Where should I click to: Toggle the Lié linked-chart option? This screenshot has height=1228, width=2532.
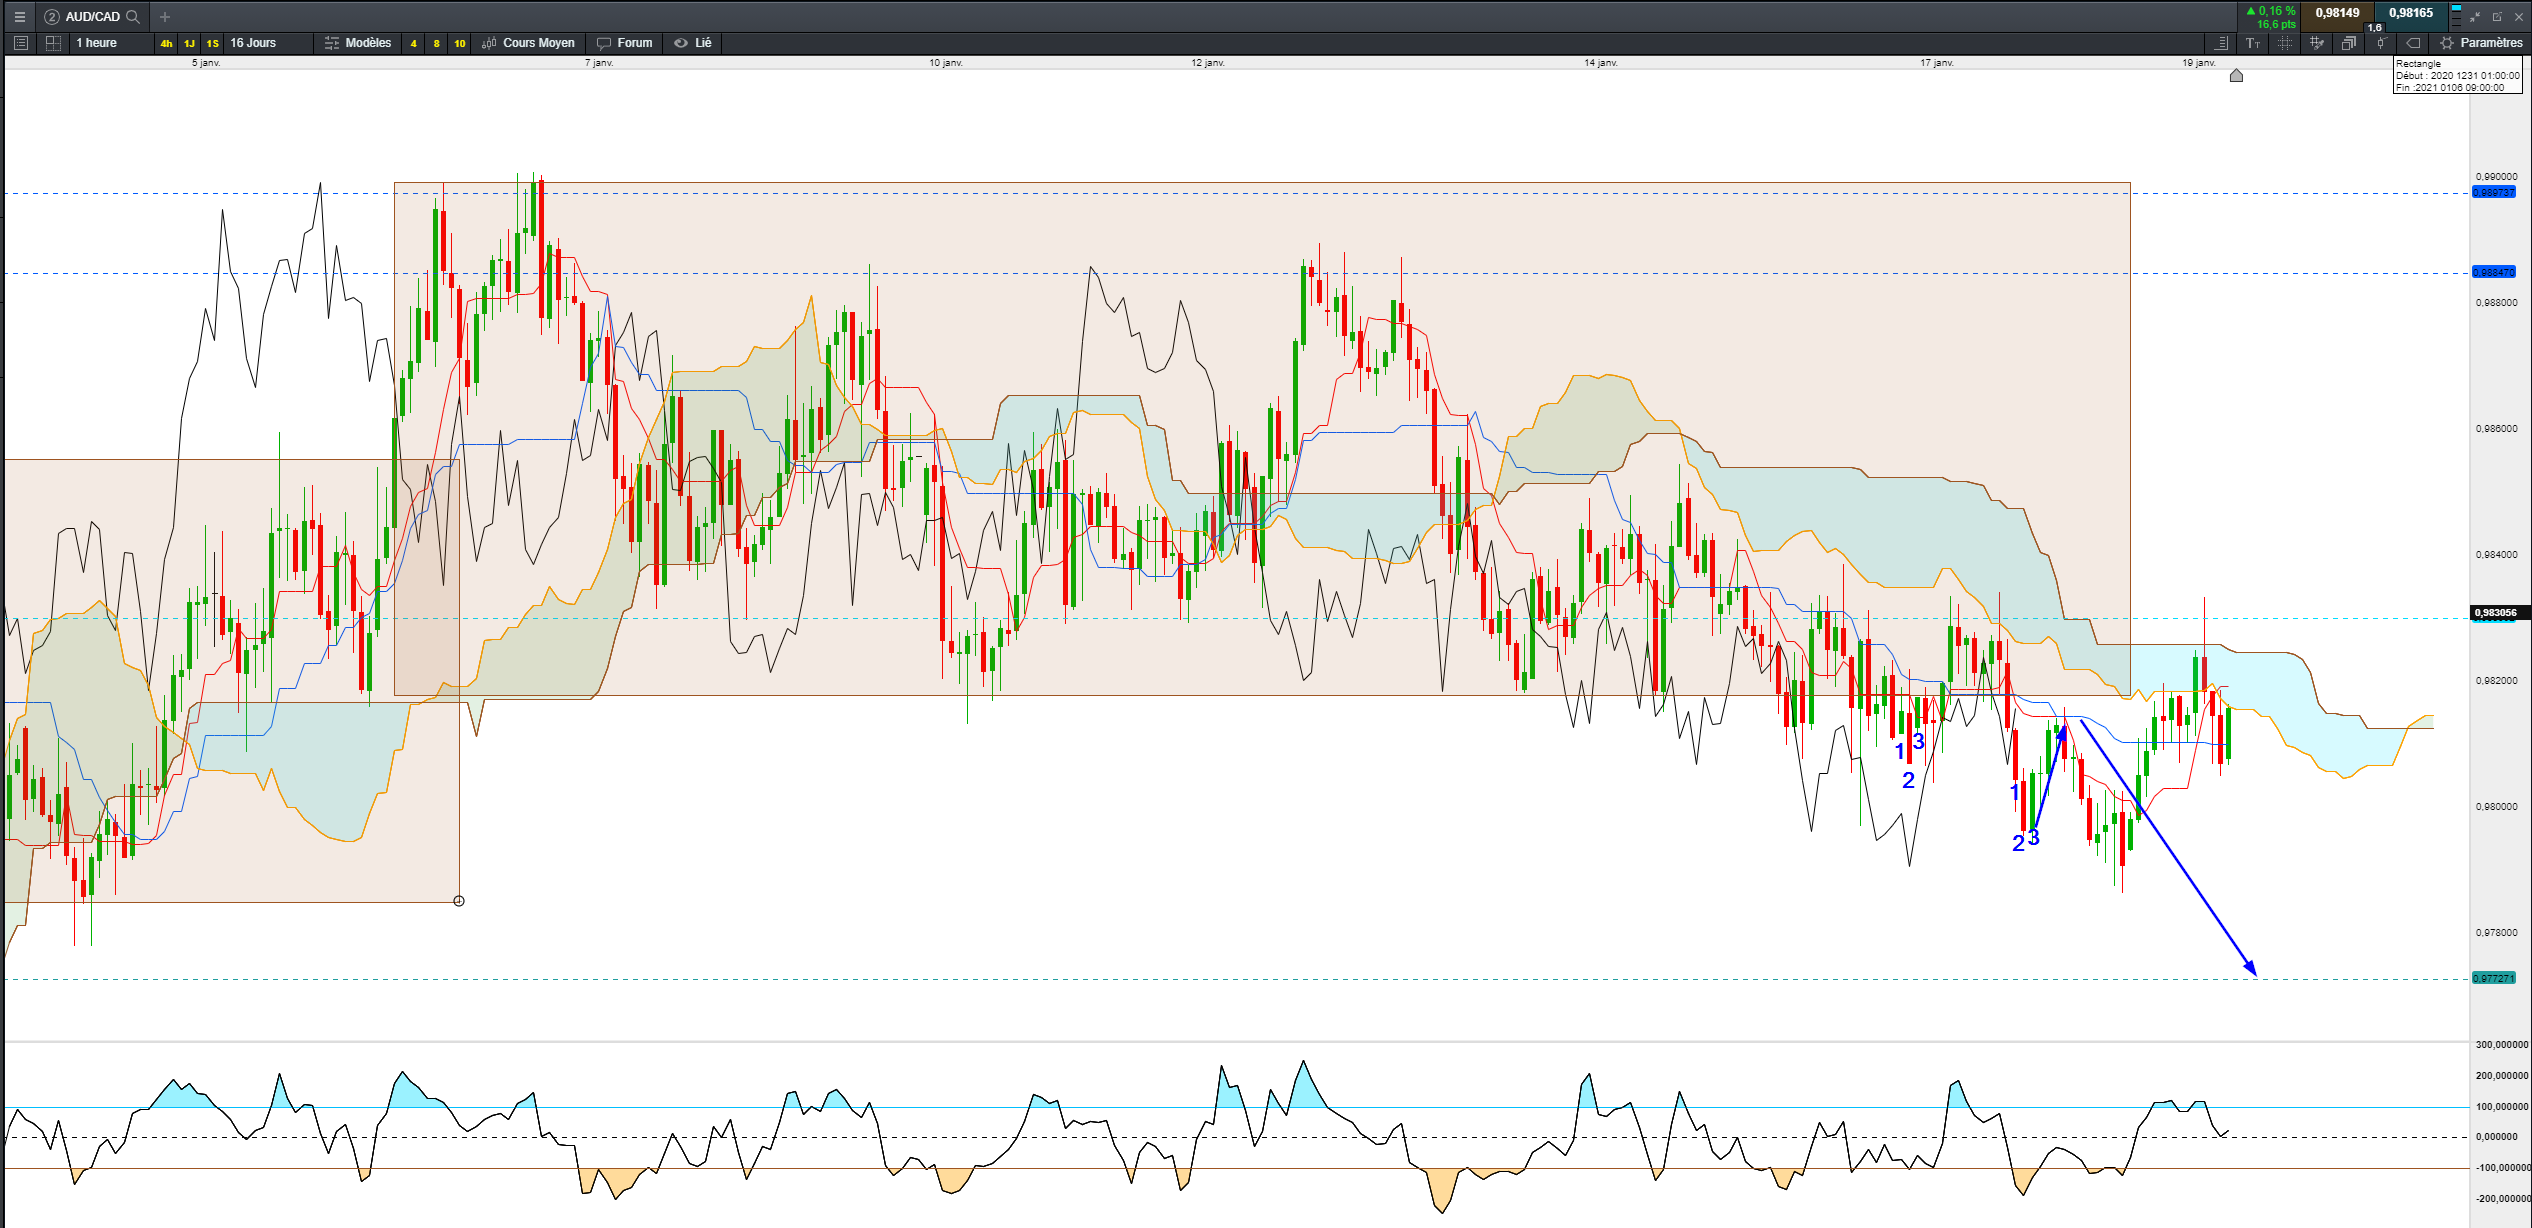click(693, 43)
